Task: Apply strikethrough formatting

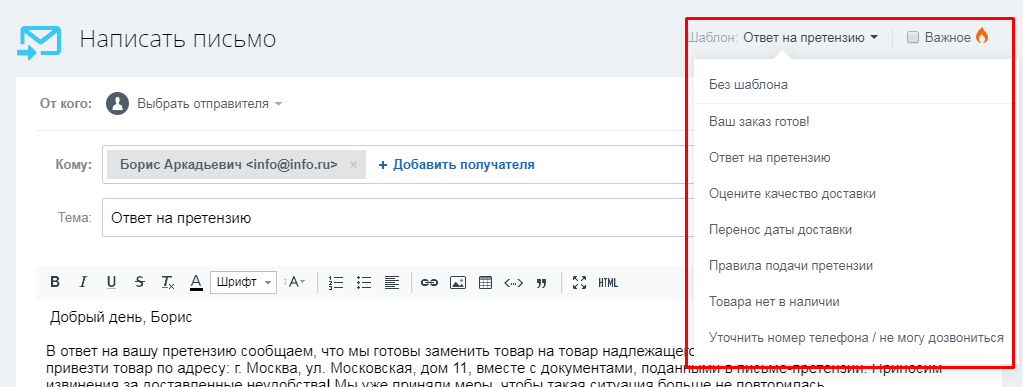Action: pos(140,283)
